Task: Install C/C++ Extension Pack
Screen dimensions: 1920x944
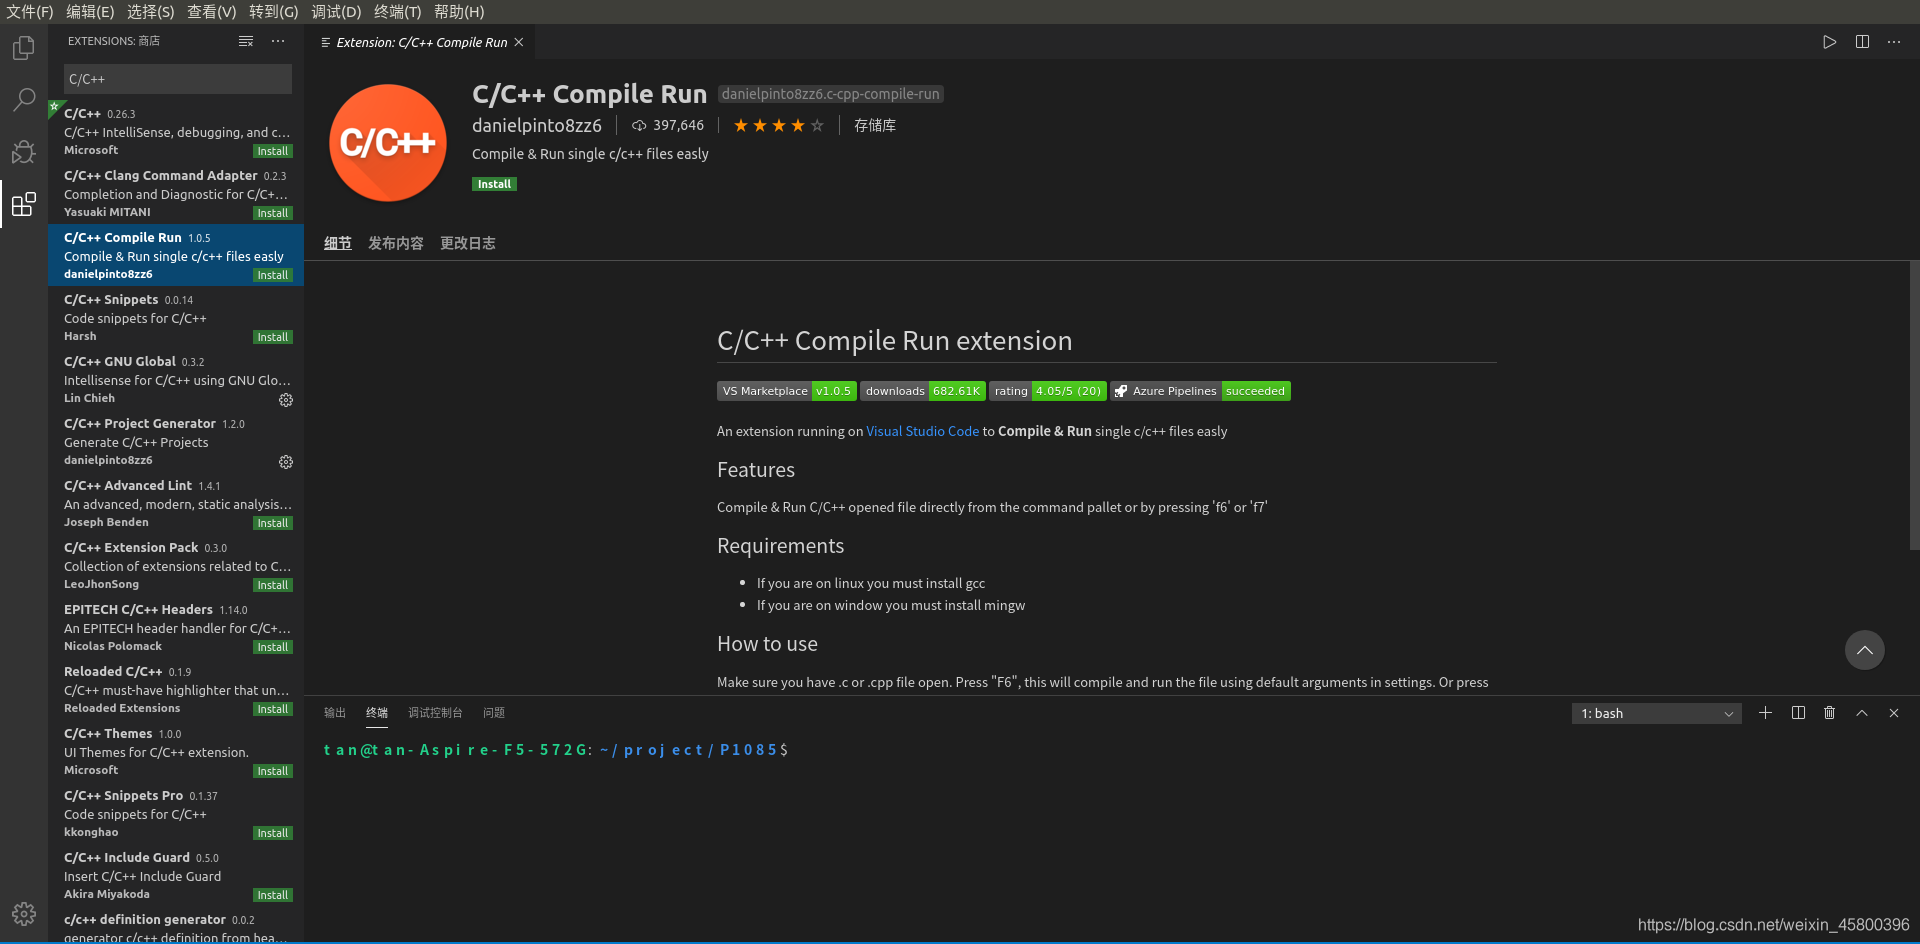Action: [x=272, y=585]
